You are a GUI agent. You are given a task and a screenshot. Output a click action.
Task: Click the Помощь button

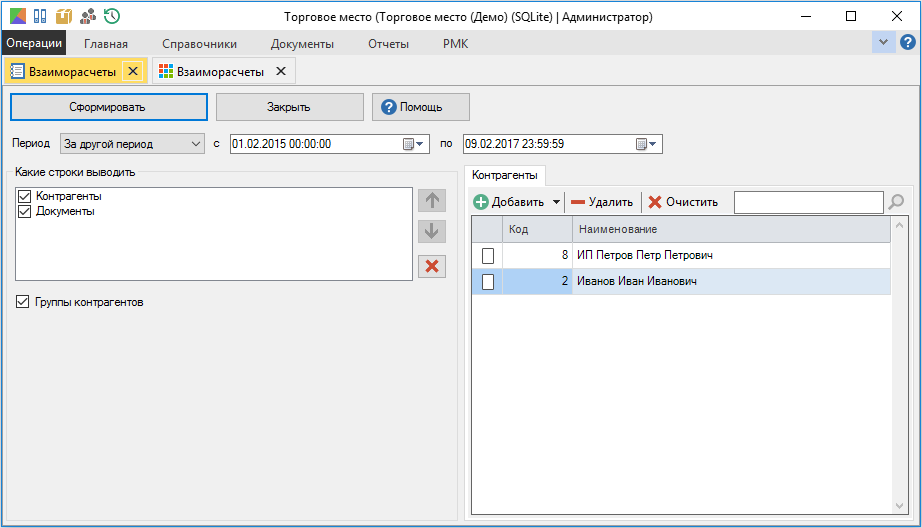tap(420, 107)
